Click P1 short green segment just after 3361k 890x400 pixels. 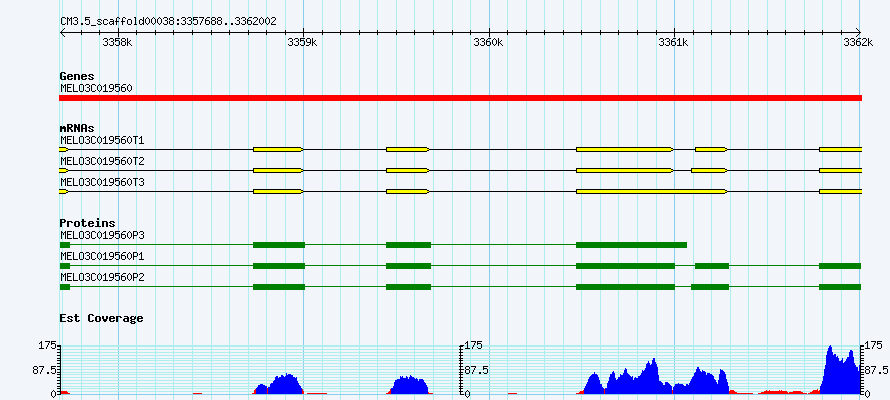click(x=712, y=266)
